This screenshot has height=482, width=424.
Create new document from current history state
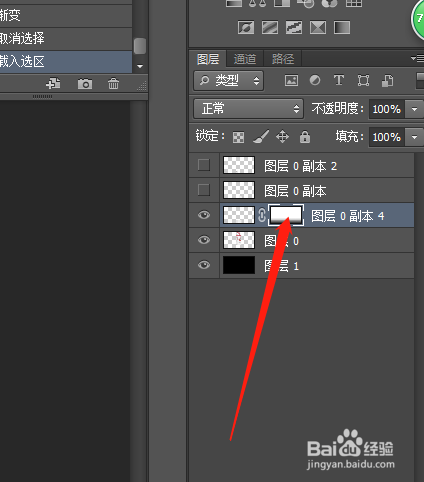[53, 83]
